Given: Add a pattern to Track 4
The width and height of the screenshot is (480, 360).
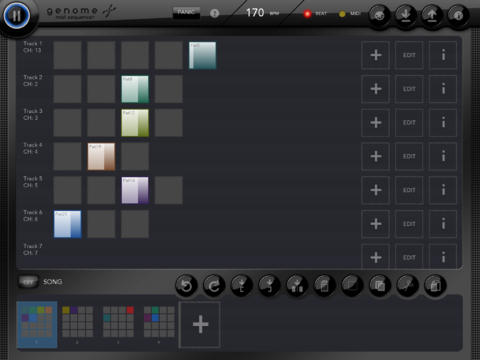Looking at the screenshot, I should [x=376, y=156].
